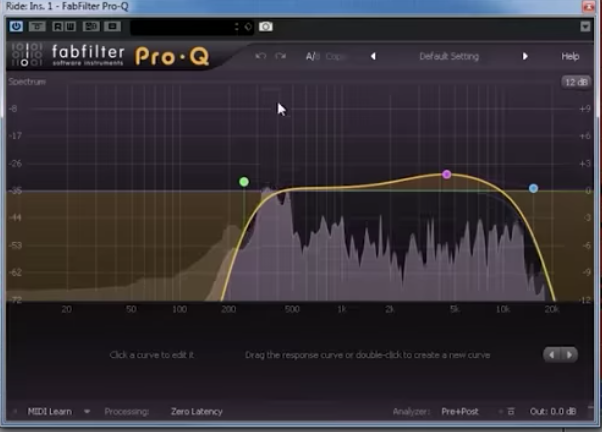
Task: Go to previous preset arrow
Action: [x=373, y=56]
